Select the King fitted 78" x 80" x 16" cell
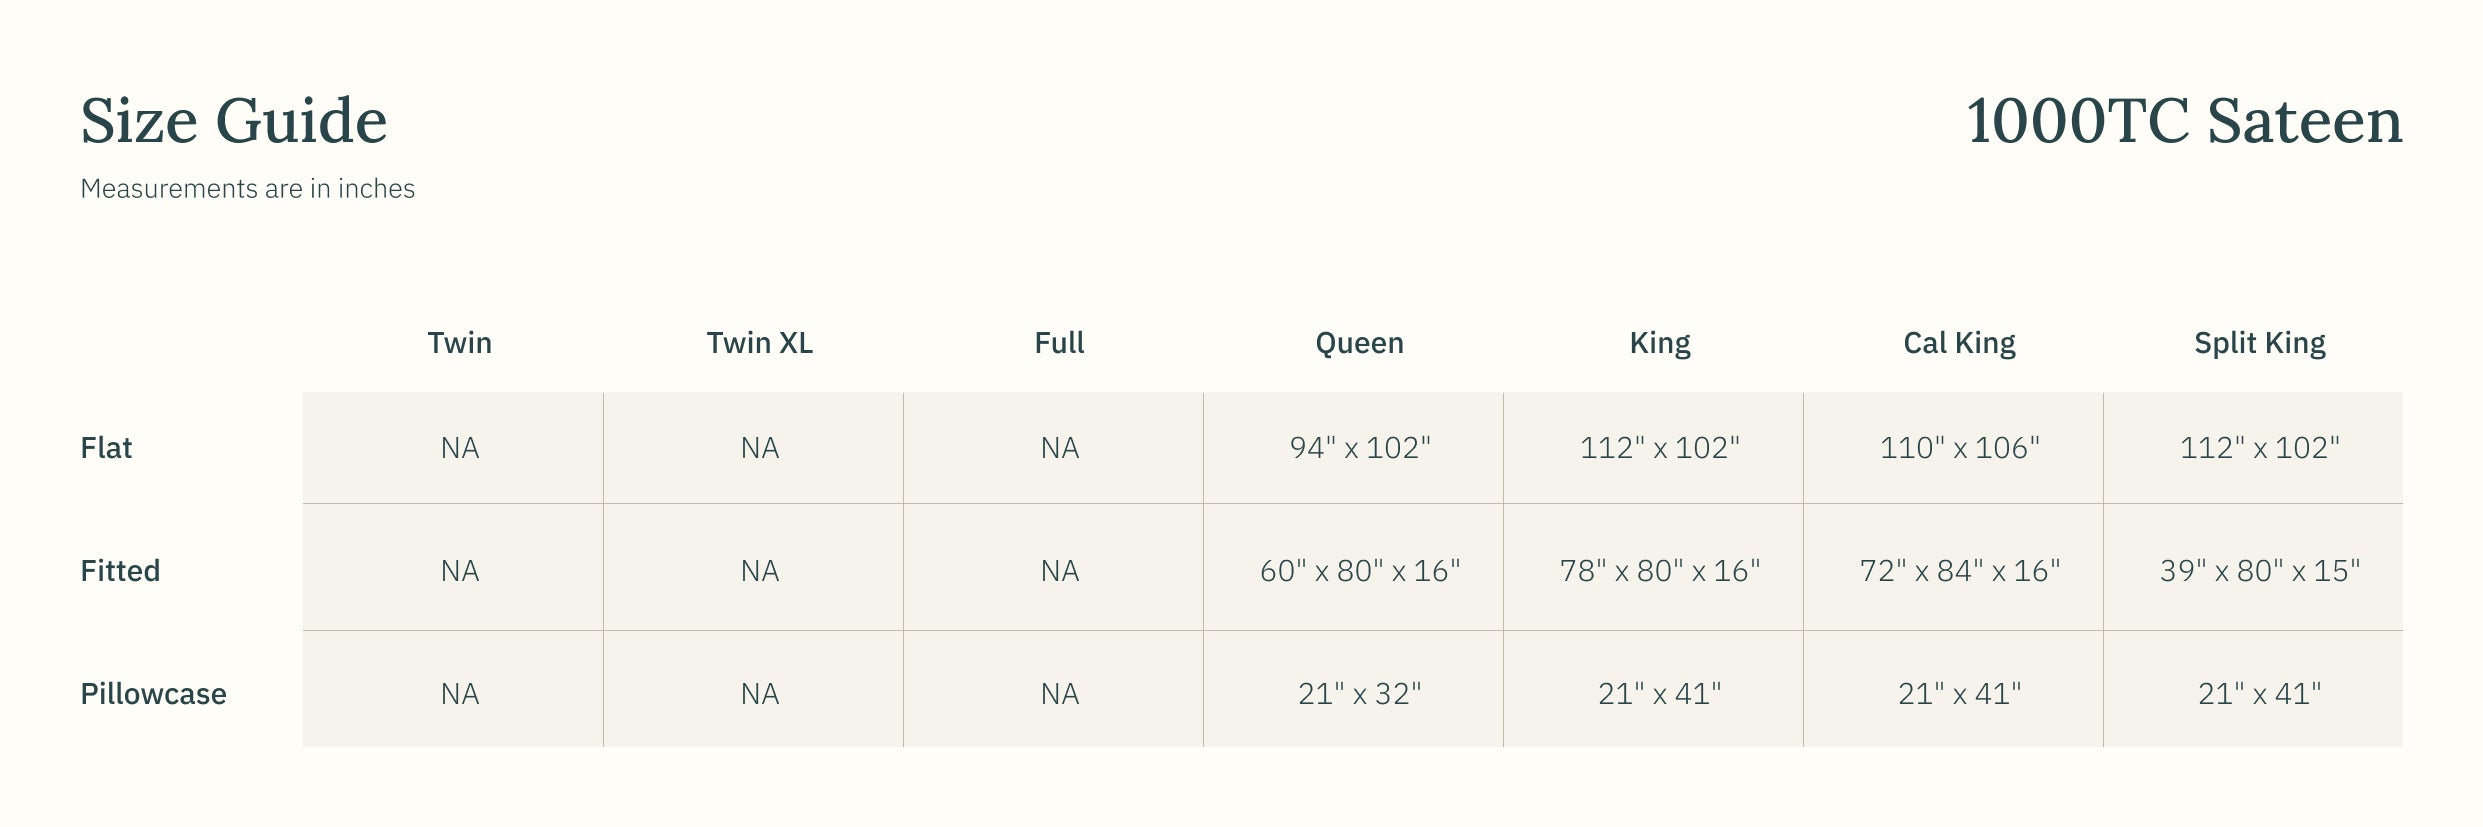This screenshot has width=2483, height=827. tap(1659, 571)
